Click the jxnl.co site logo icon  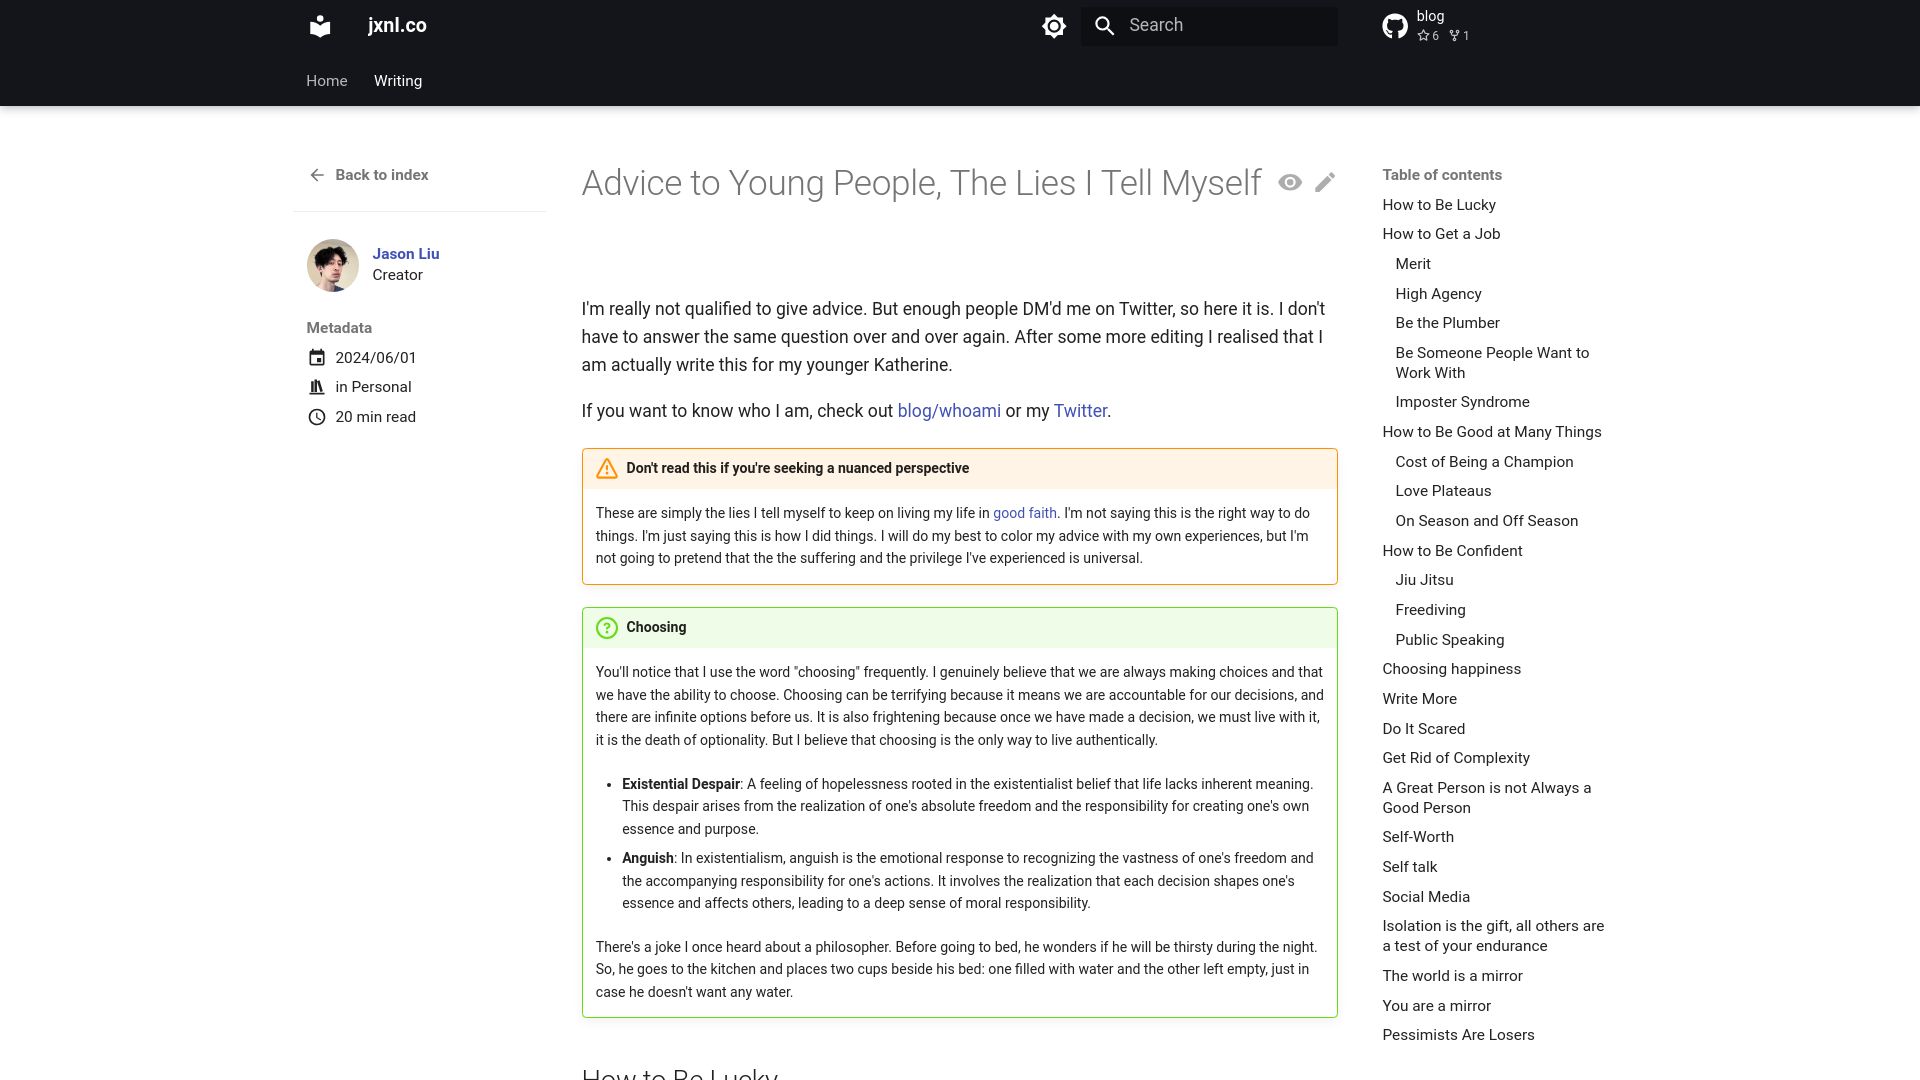coord(320,26)
